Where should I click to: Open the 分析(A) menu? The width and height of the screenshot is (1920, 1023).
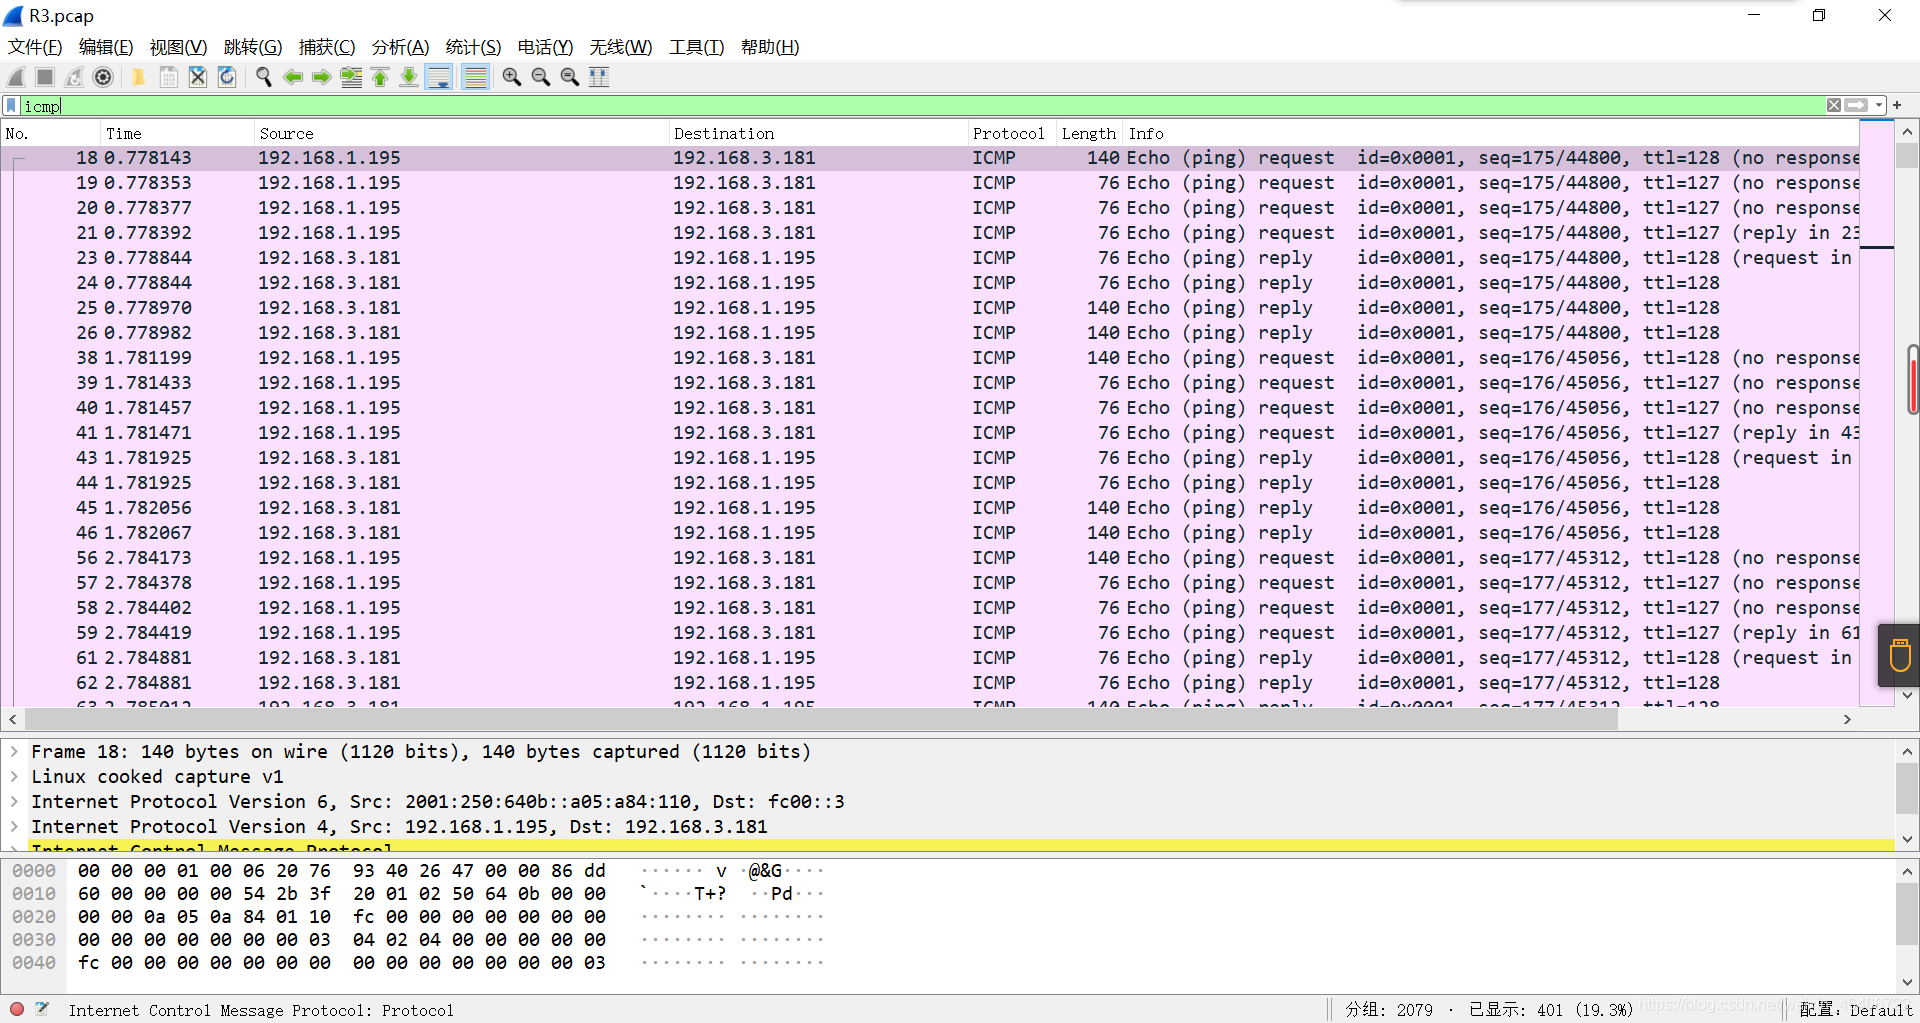pos(399,47)
